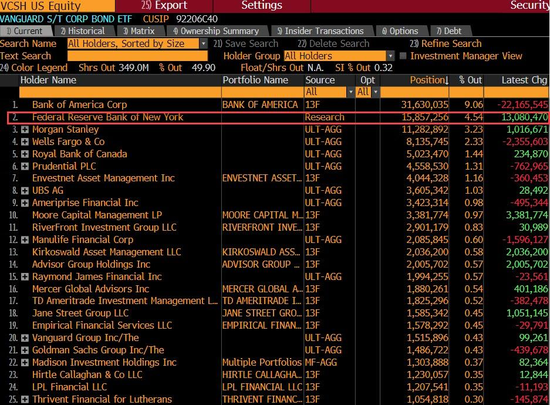Click plus icon beside Goldman Sachs Group
The height and width of the screenshot is (405, 550).
pos(25,350)
